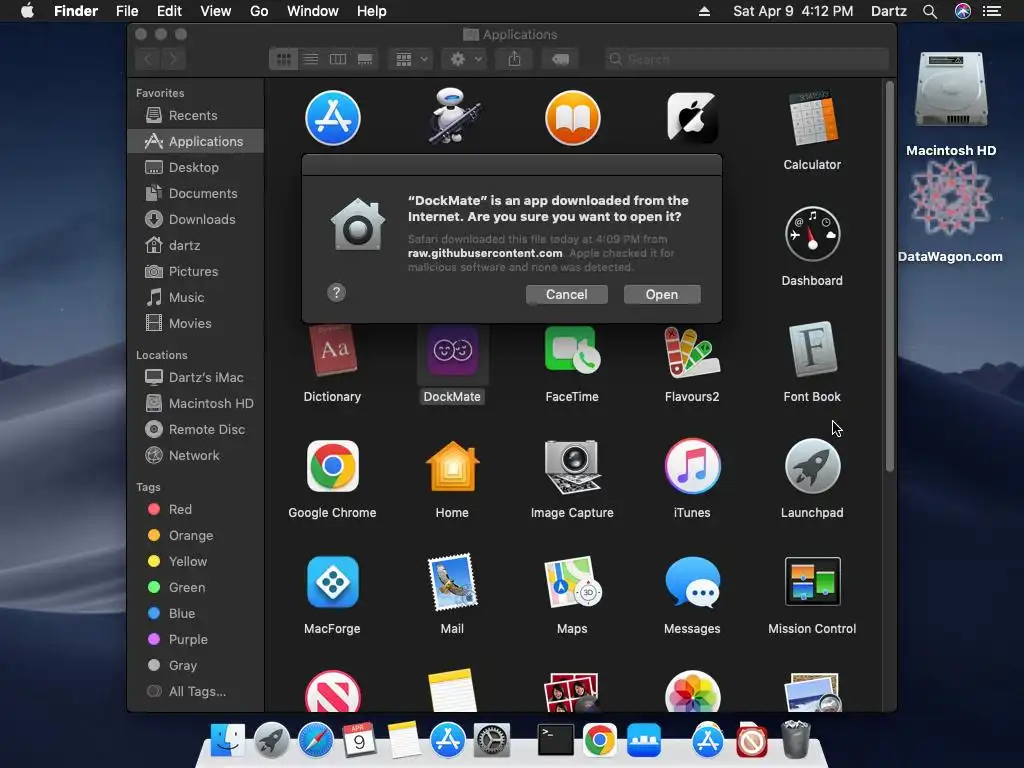Open the Automator robot icon

coord(453,118)
